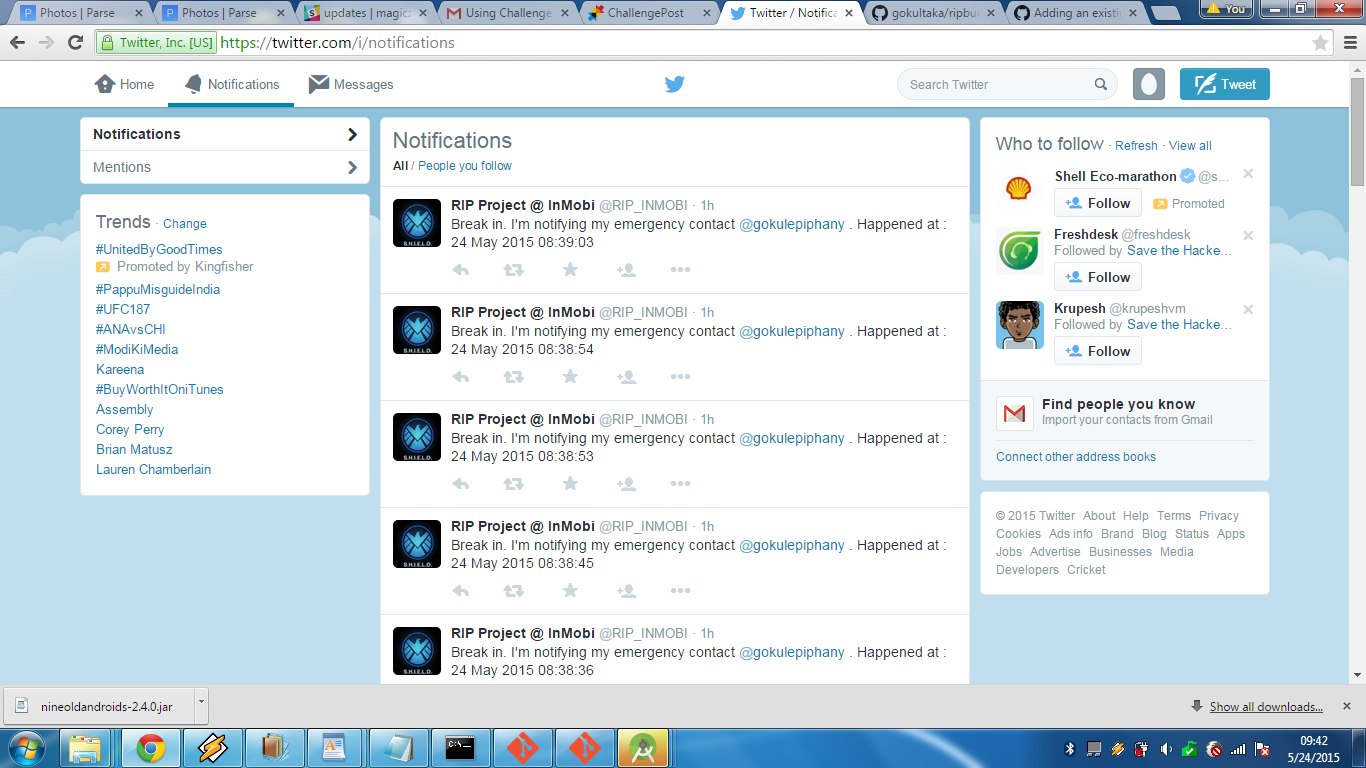Image resolution: width=1366 pixels, height=768 pixels.
Task: Follow user icon on 08:39:03 tweet
Action: pyautogui.click(x=627, y=270)
